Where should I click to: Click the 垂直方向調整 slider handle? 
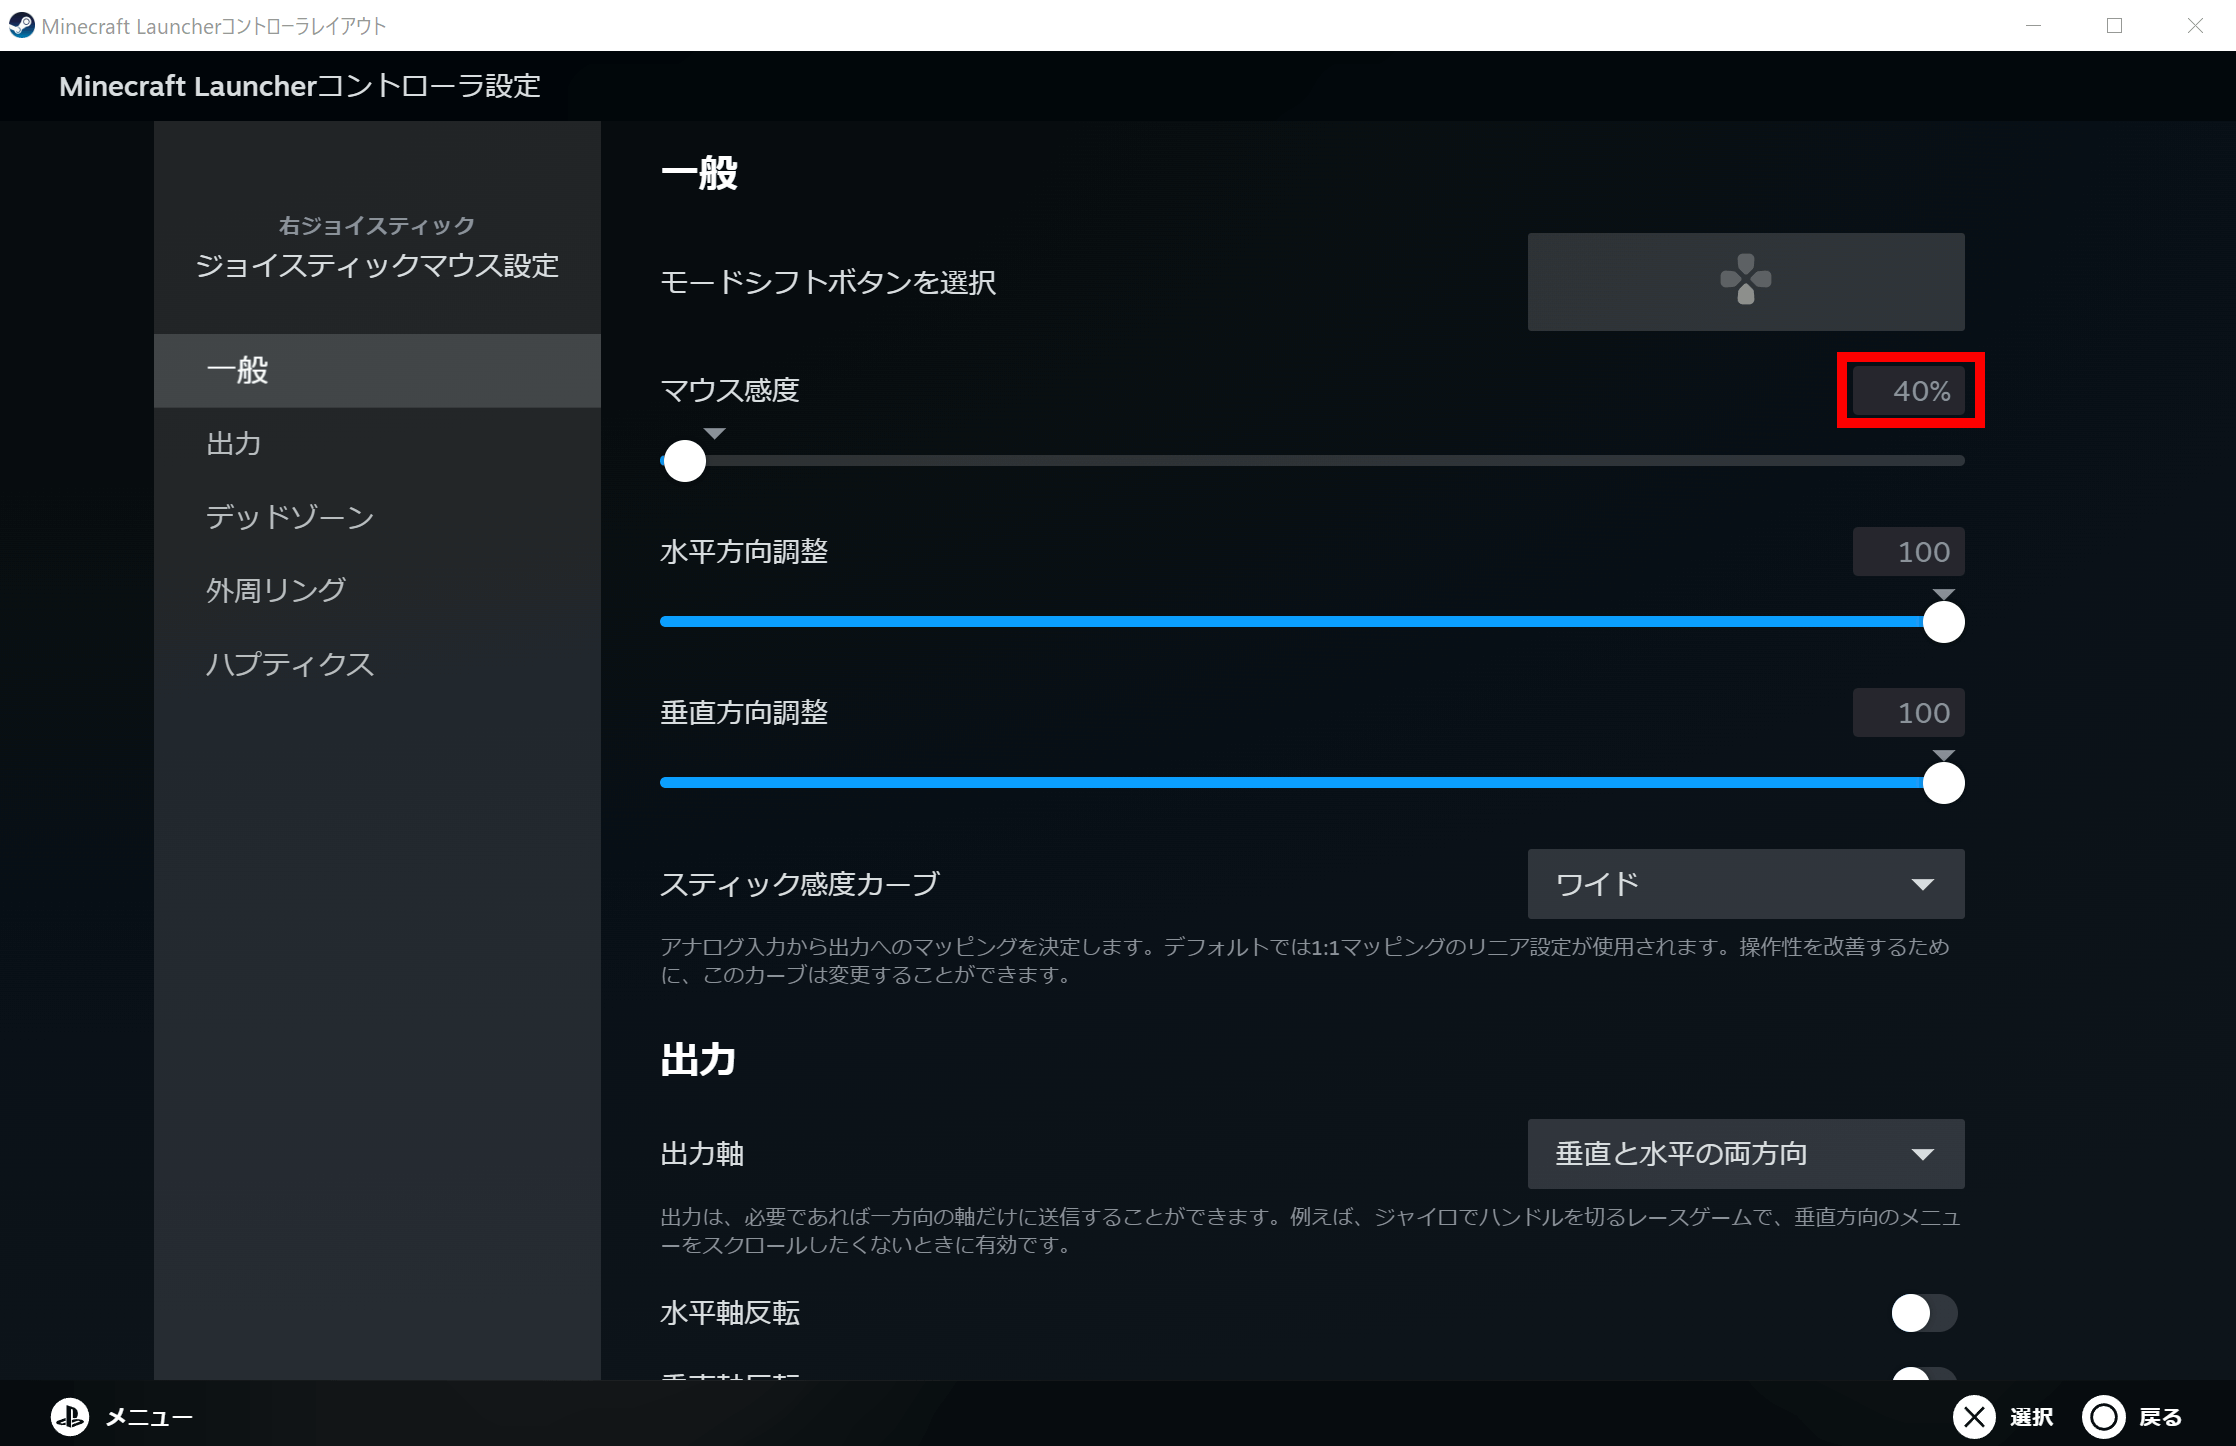click(x=1943, y=783)
